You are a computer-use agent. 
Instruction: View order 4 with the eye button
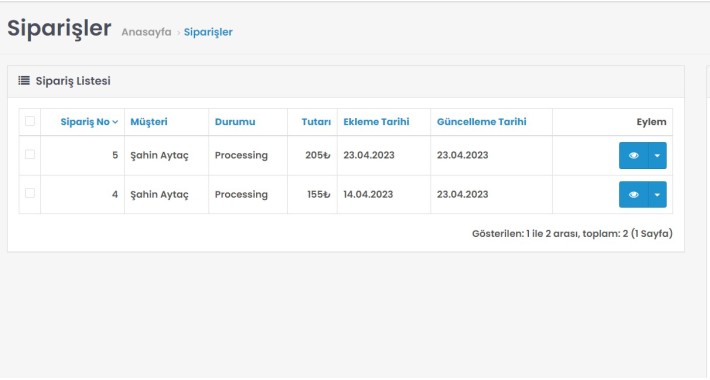(x=633, y=194)
